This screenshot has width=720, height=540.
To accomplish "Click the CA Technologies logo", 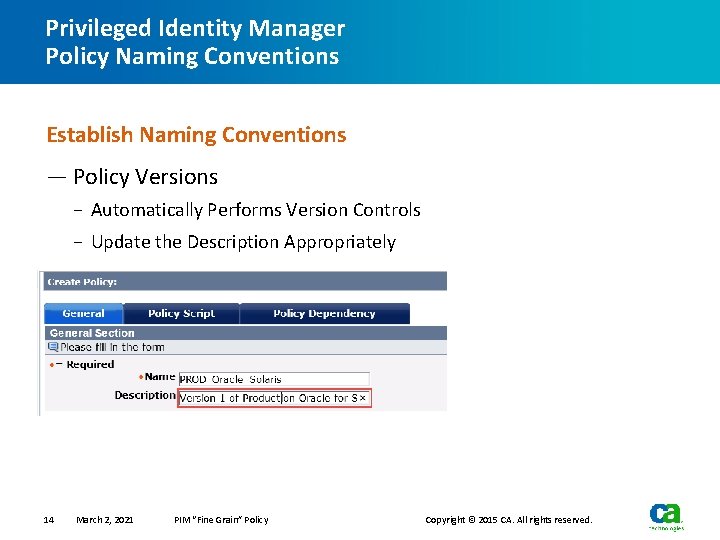I will click(666, 517).
